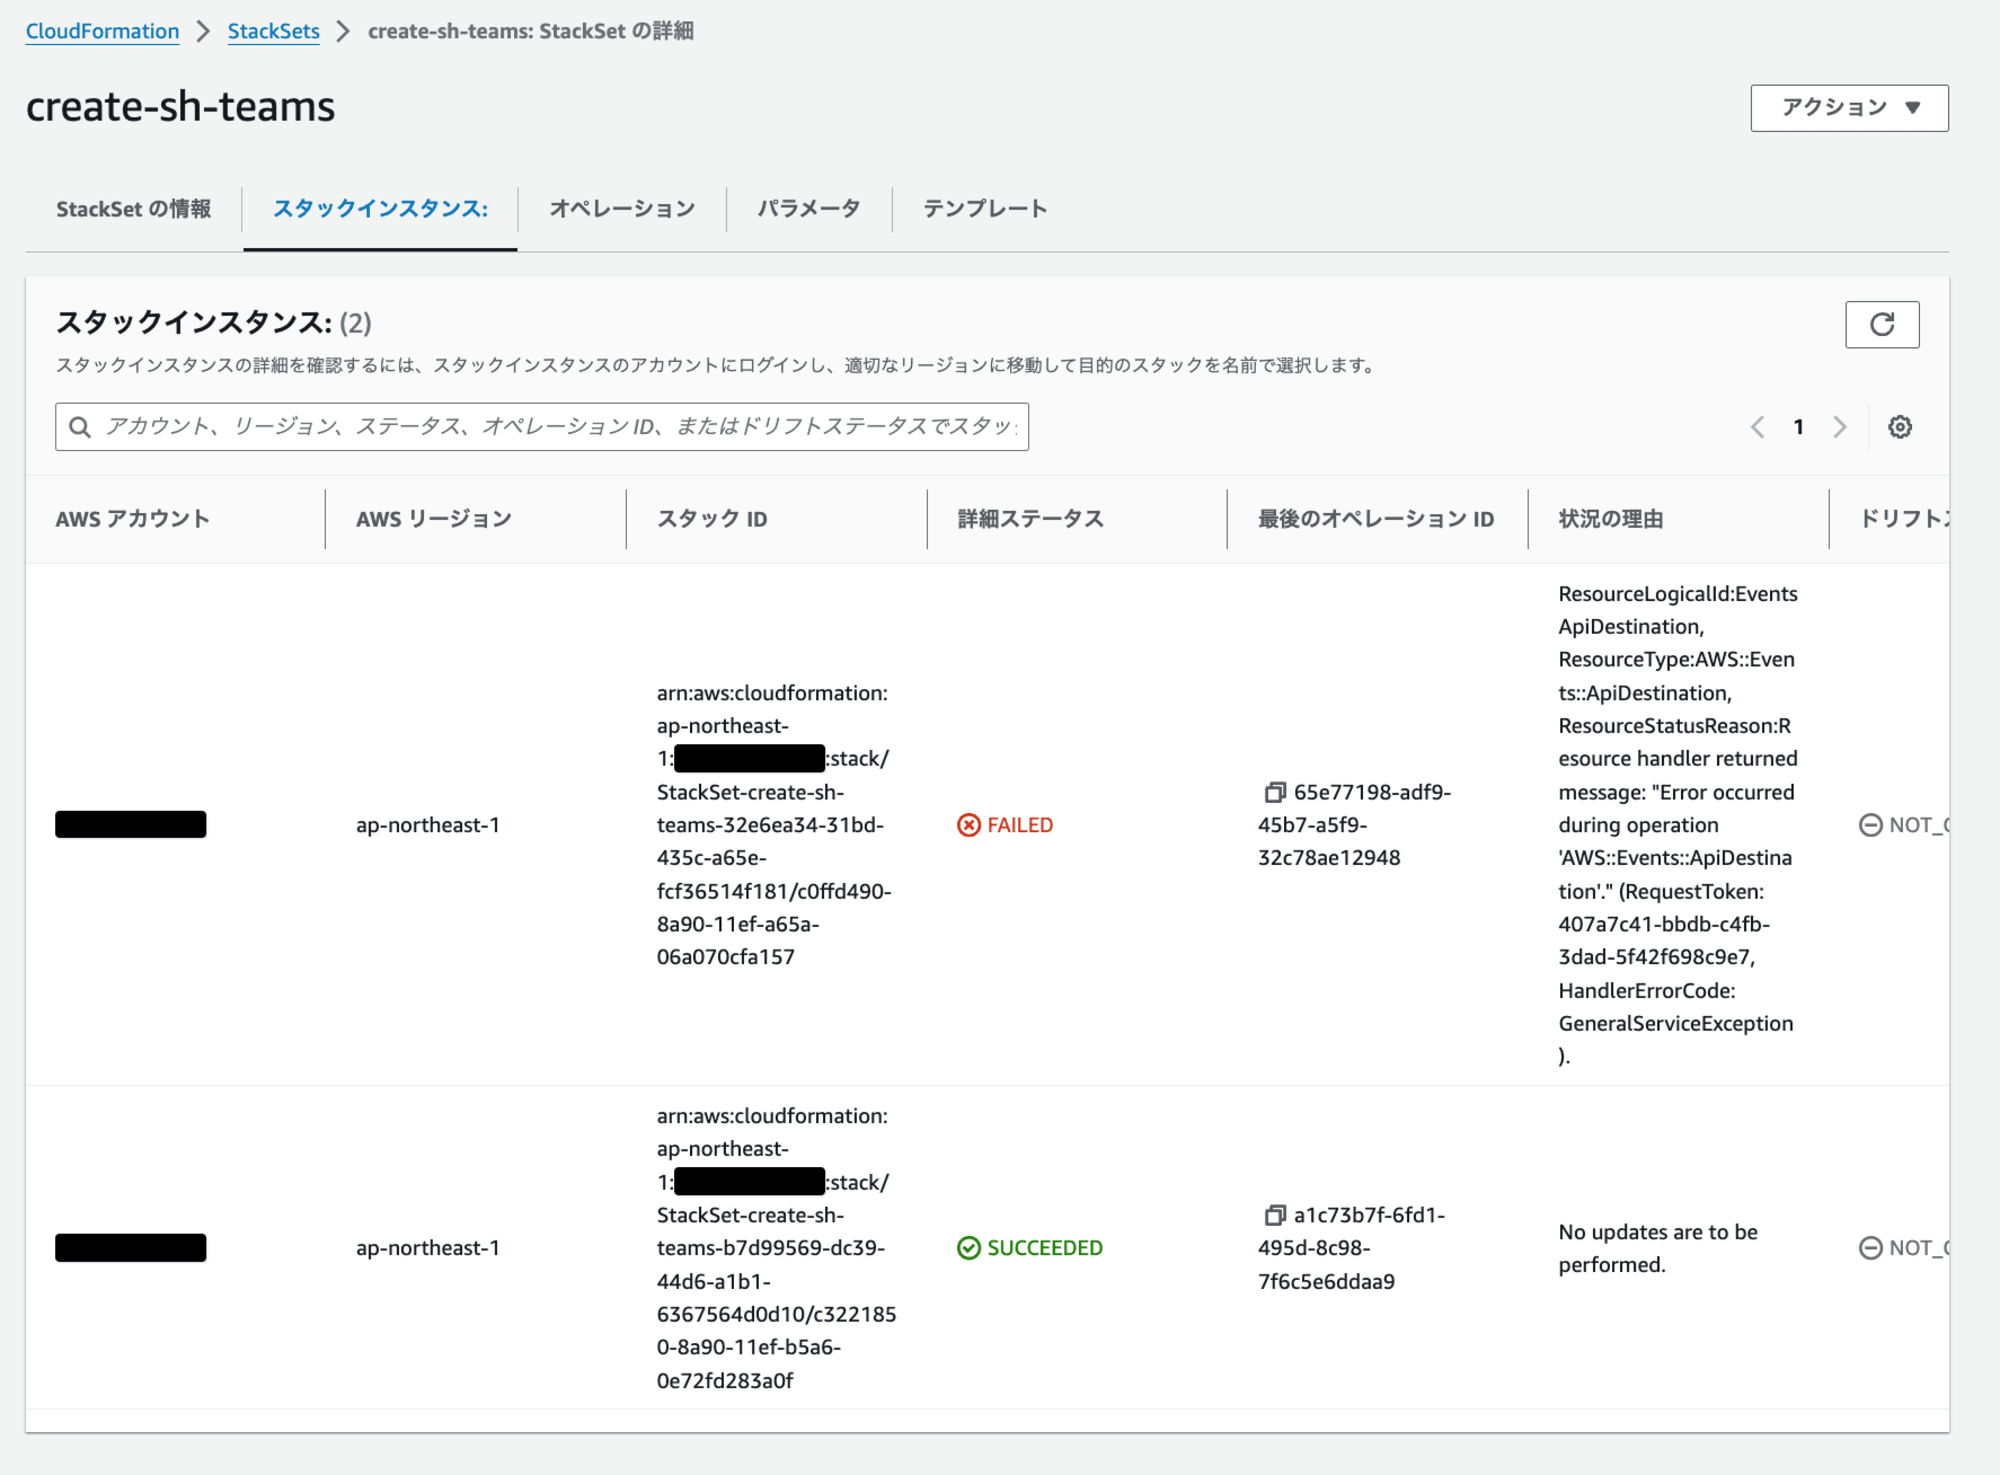2000x1475 pixels.
Task: Follow the CloudFormation breadcrumb link
Action: (102, 31)
